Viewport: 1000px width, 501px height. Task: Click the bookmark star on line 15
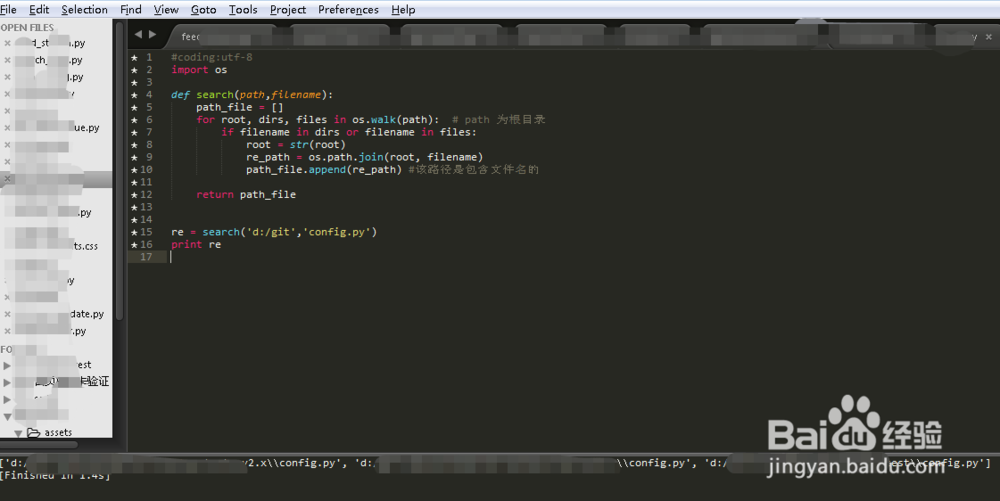click(135, 232)
